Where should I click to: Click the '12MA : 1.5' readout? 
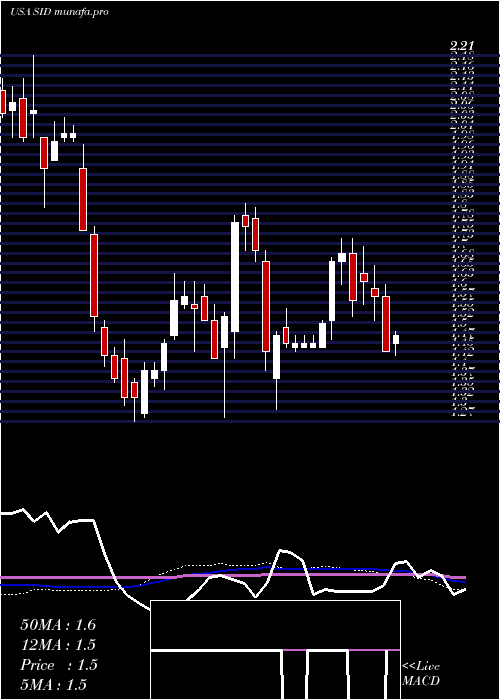click(x=58, y=645)
